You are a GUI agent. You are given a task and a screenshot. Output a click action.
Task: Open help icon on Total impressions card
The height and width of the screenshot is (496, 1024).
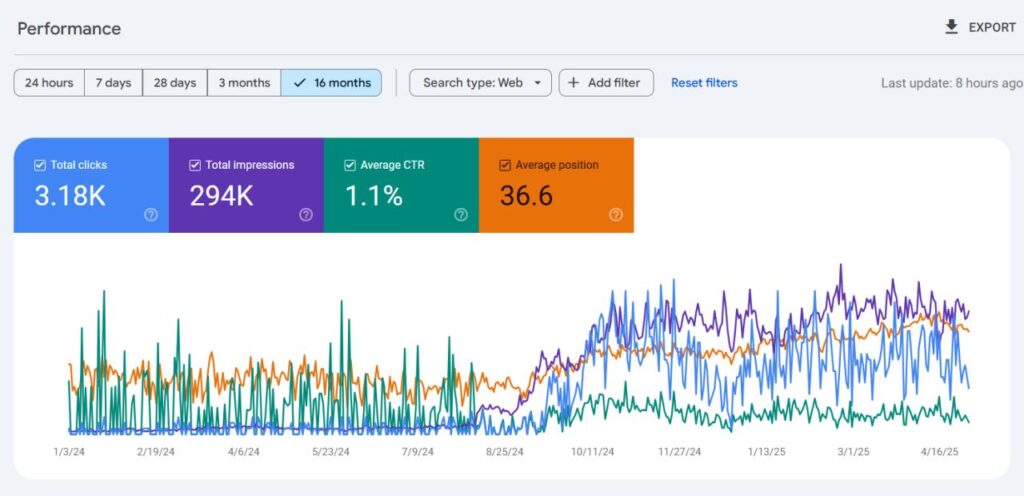coord(306,215)
